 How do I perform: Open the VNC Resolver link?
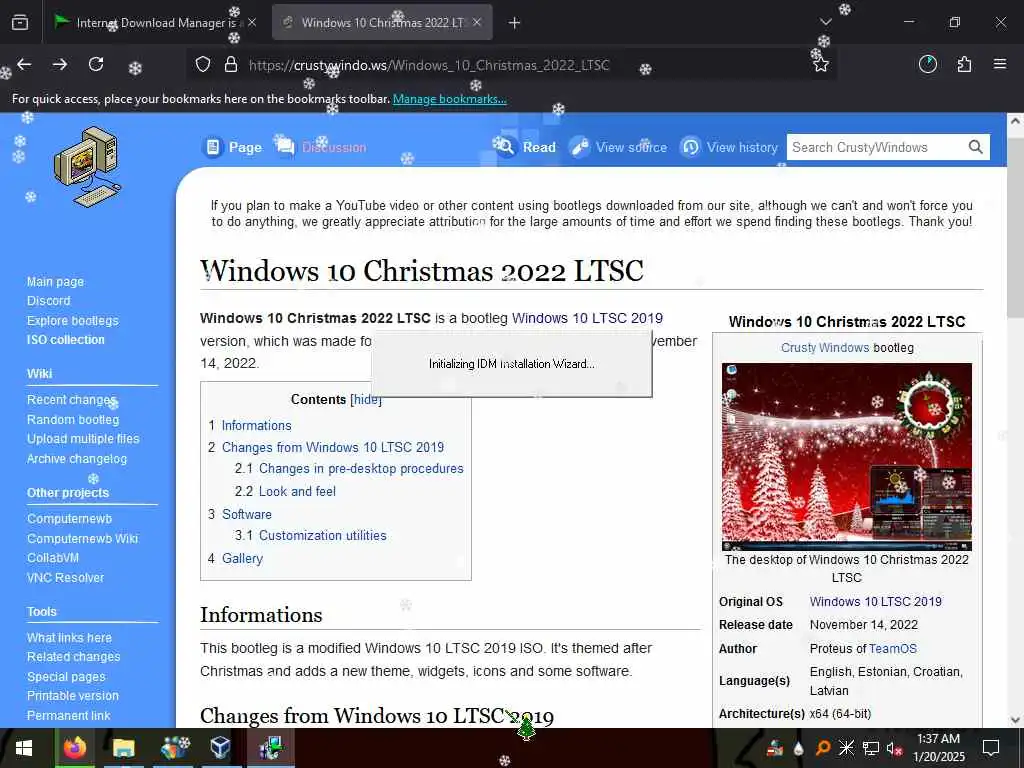(x=65, y=577)
